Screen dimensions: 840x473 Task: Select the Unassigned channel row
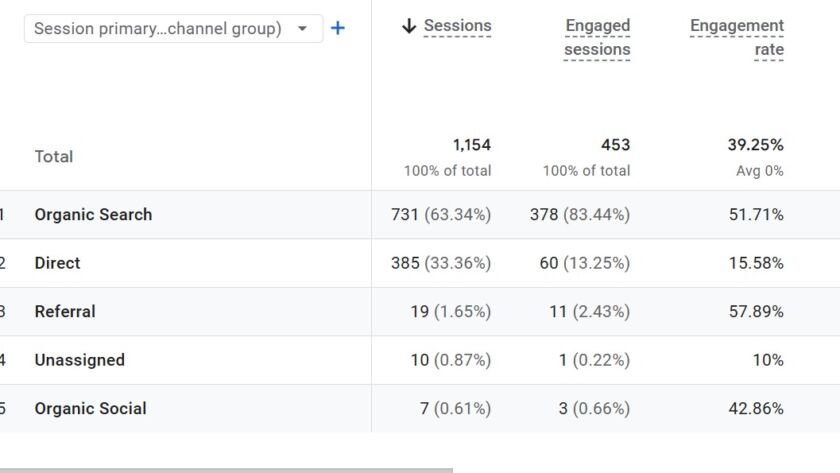click(x=79, y=360)
